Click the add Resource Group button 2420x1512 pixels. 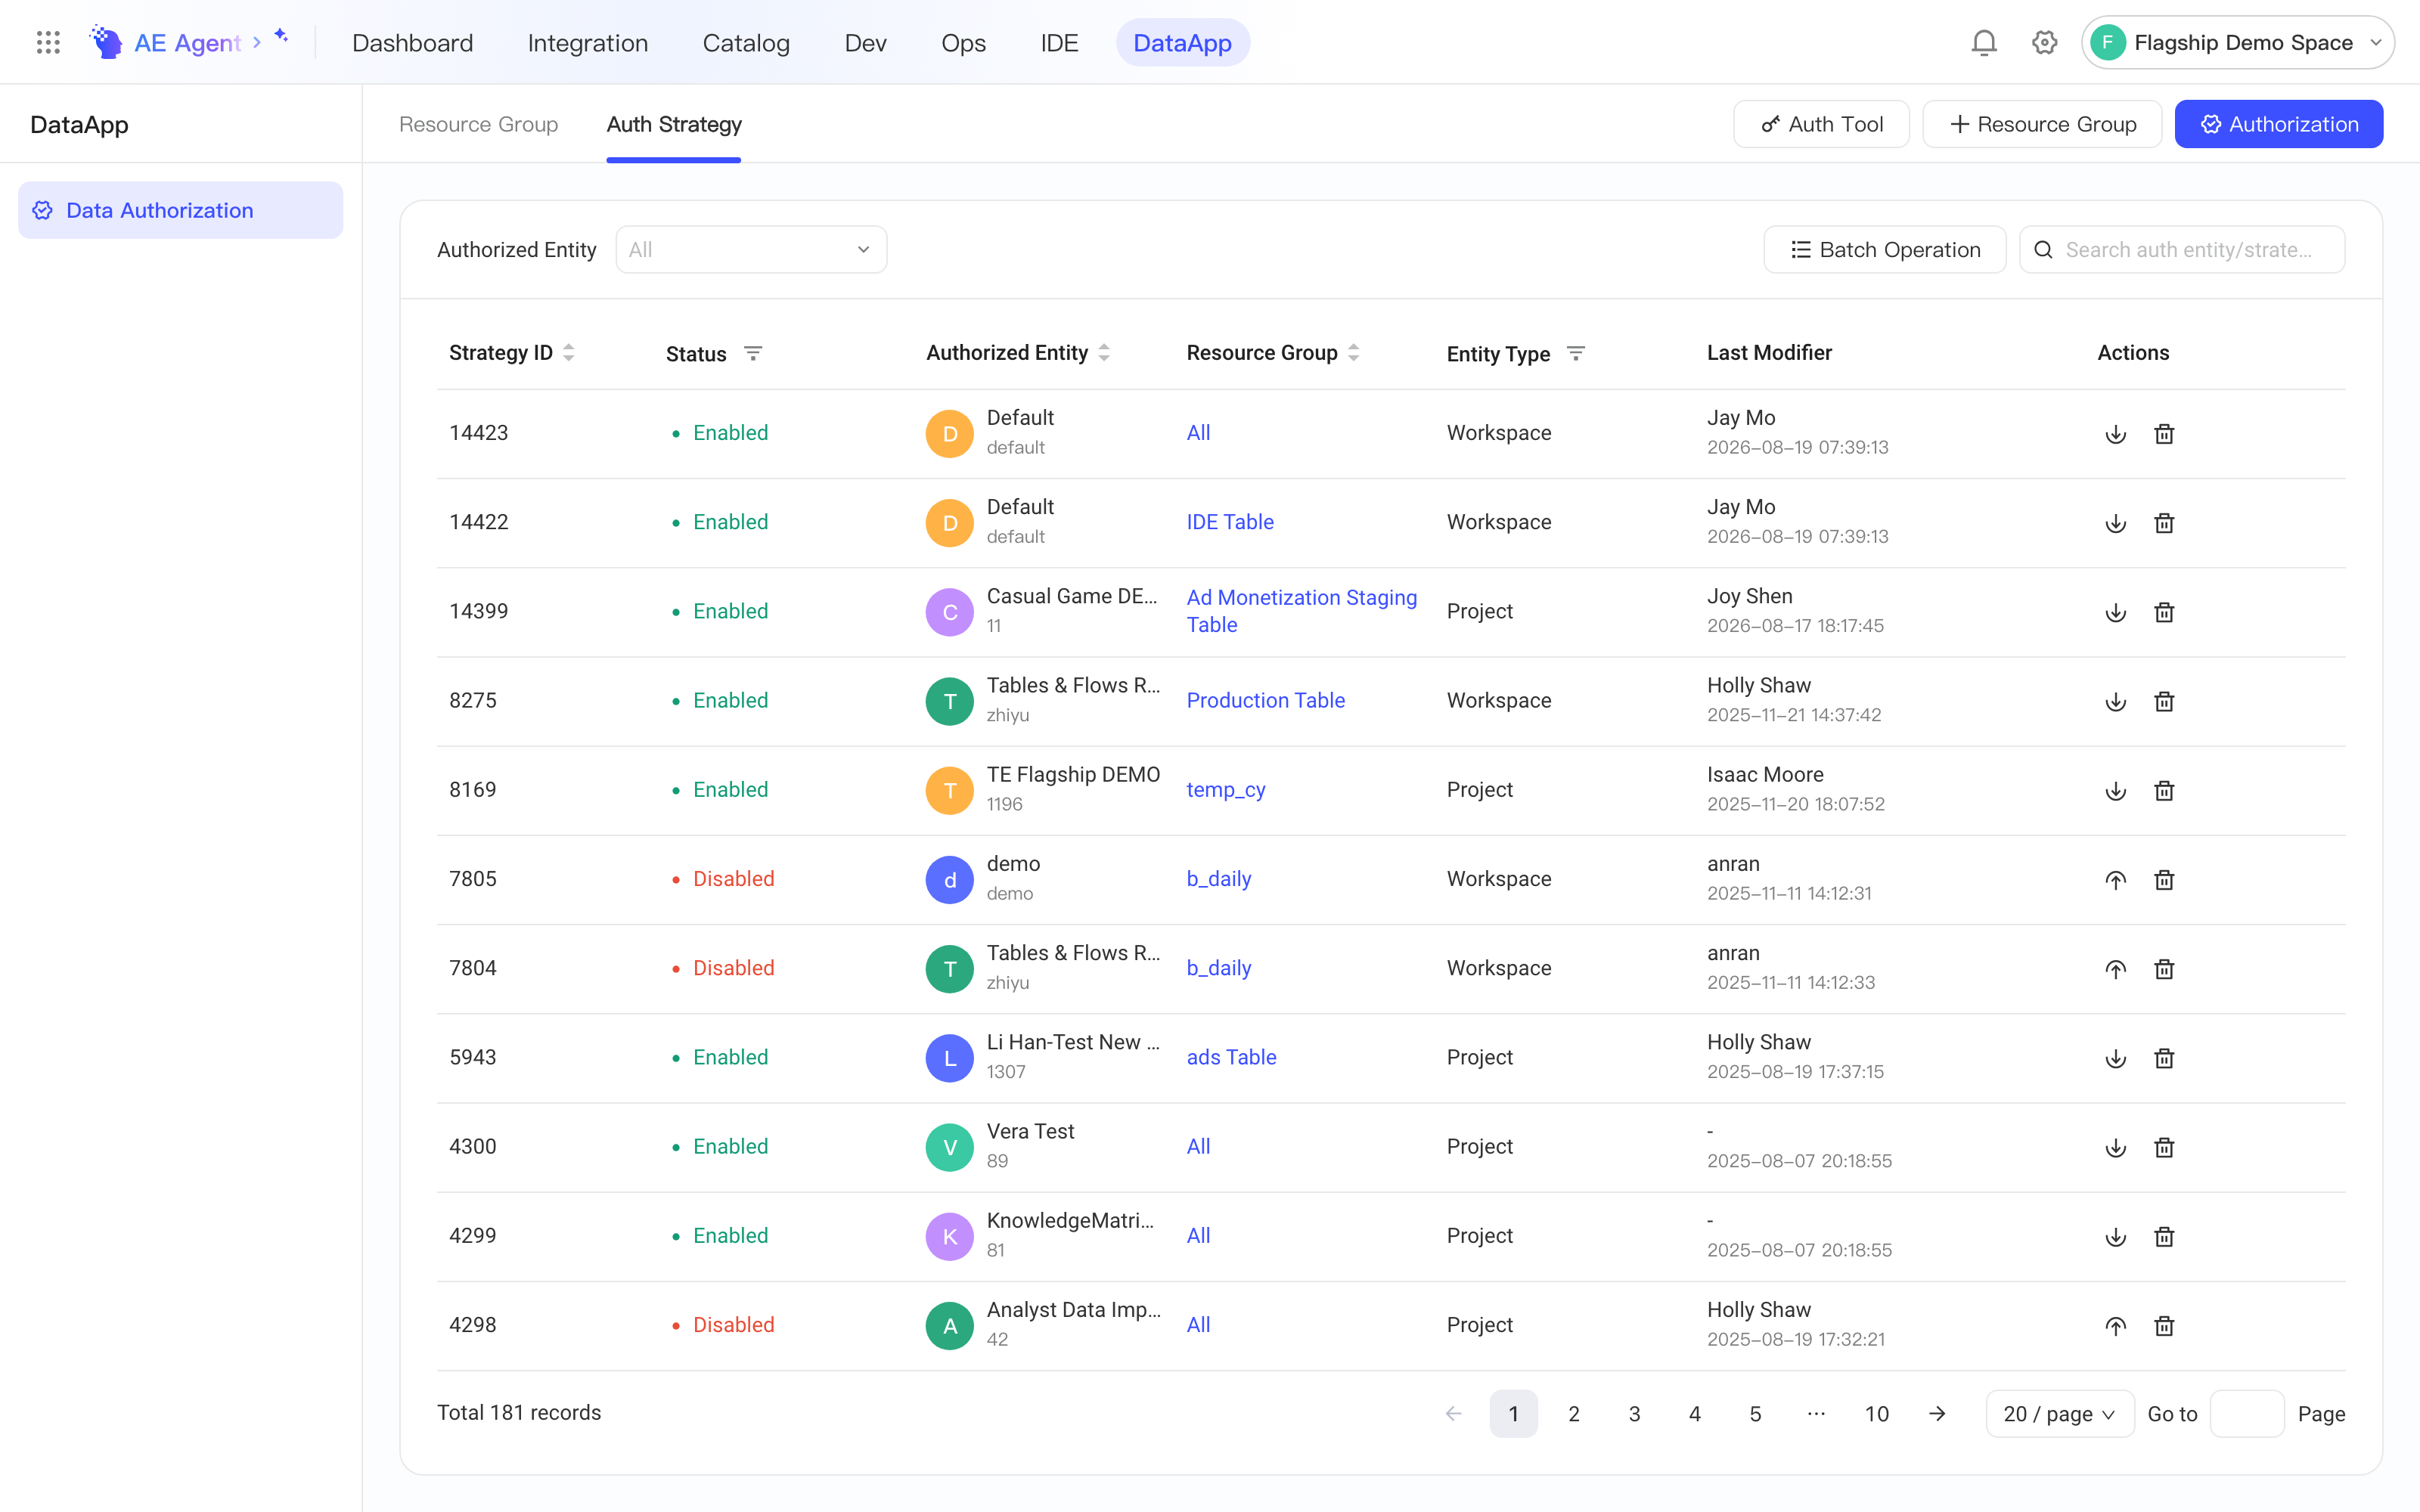coord(2042,124)
